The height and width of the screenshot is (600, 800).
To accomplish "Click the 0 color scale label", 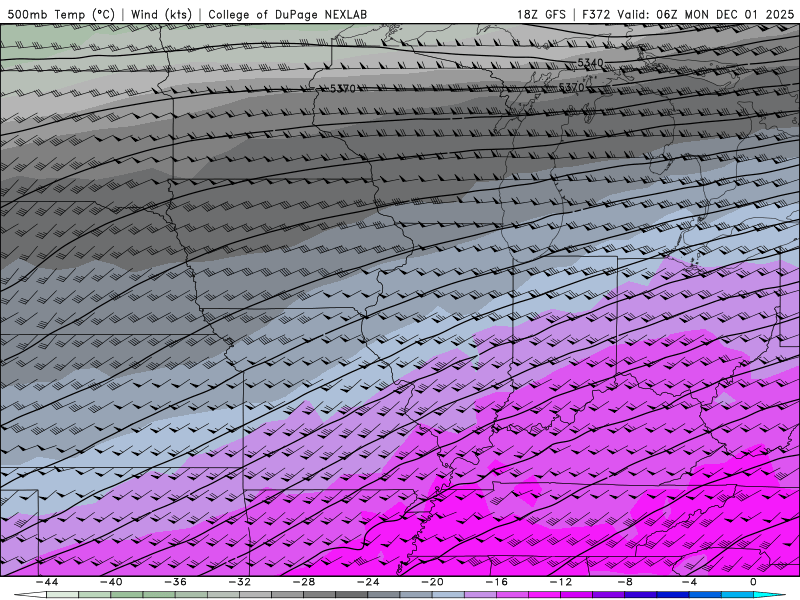I will pyautogui.click(x=754, y=582).
